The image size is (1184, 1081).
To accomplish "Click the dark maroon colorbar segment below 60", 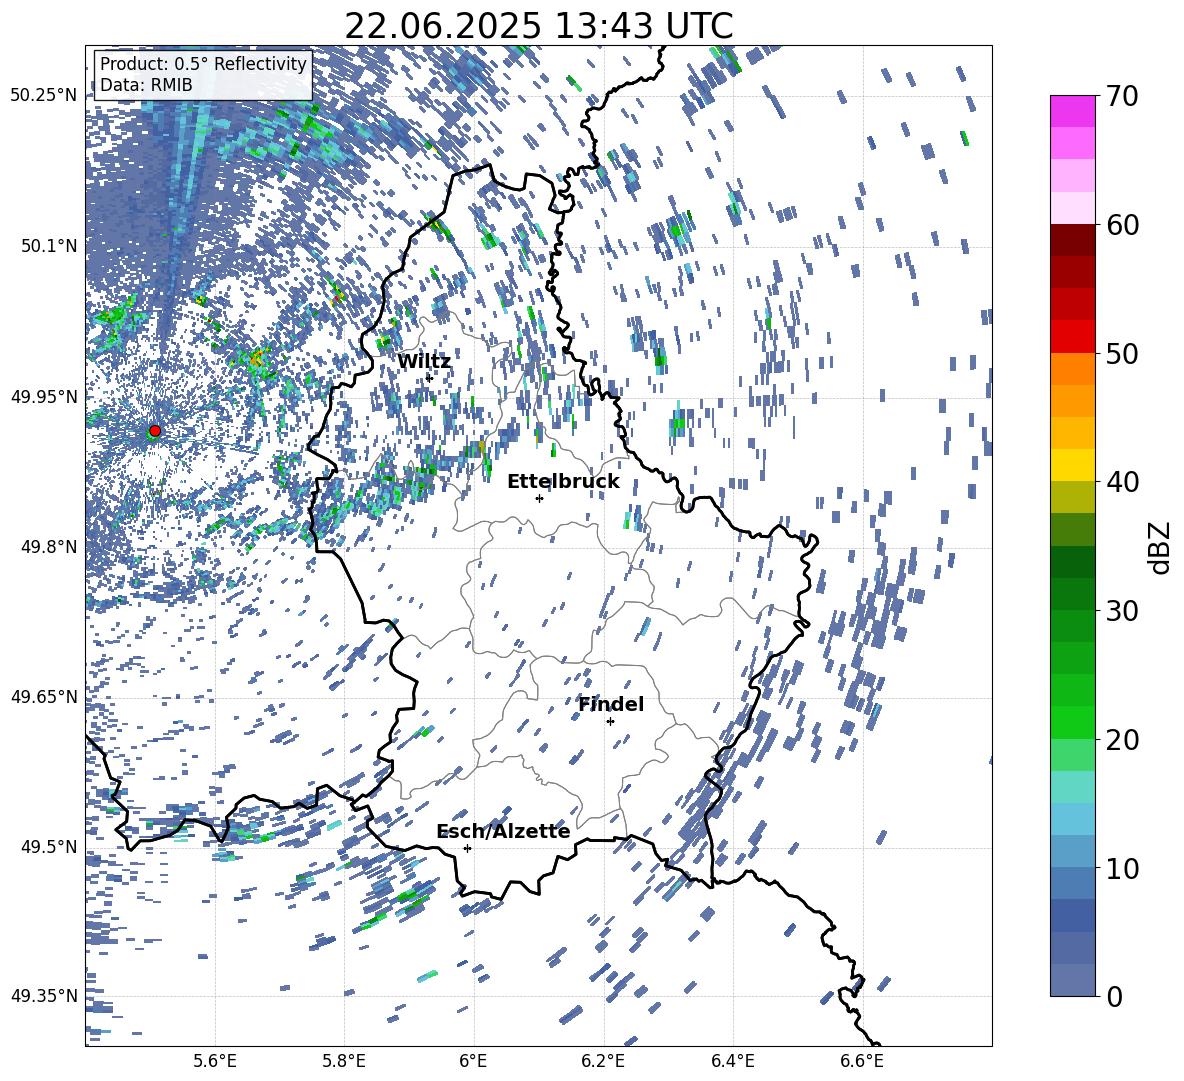I will pyautogui.click(x=1072, y=240).
